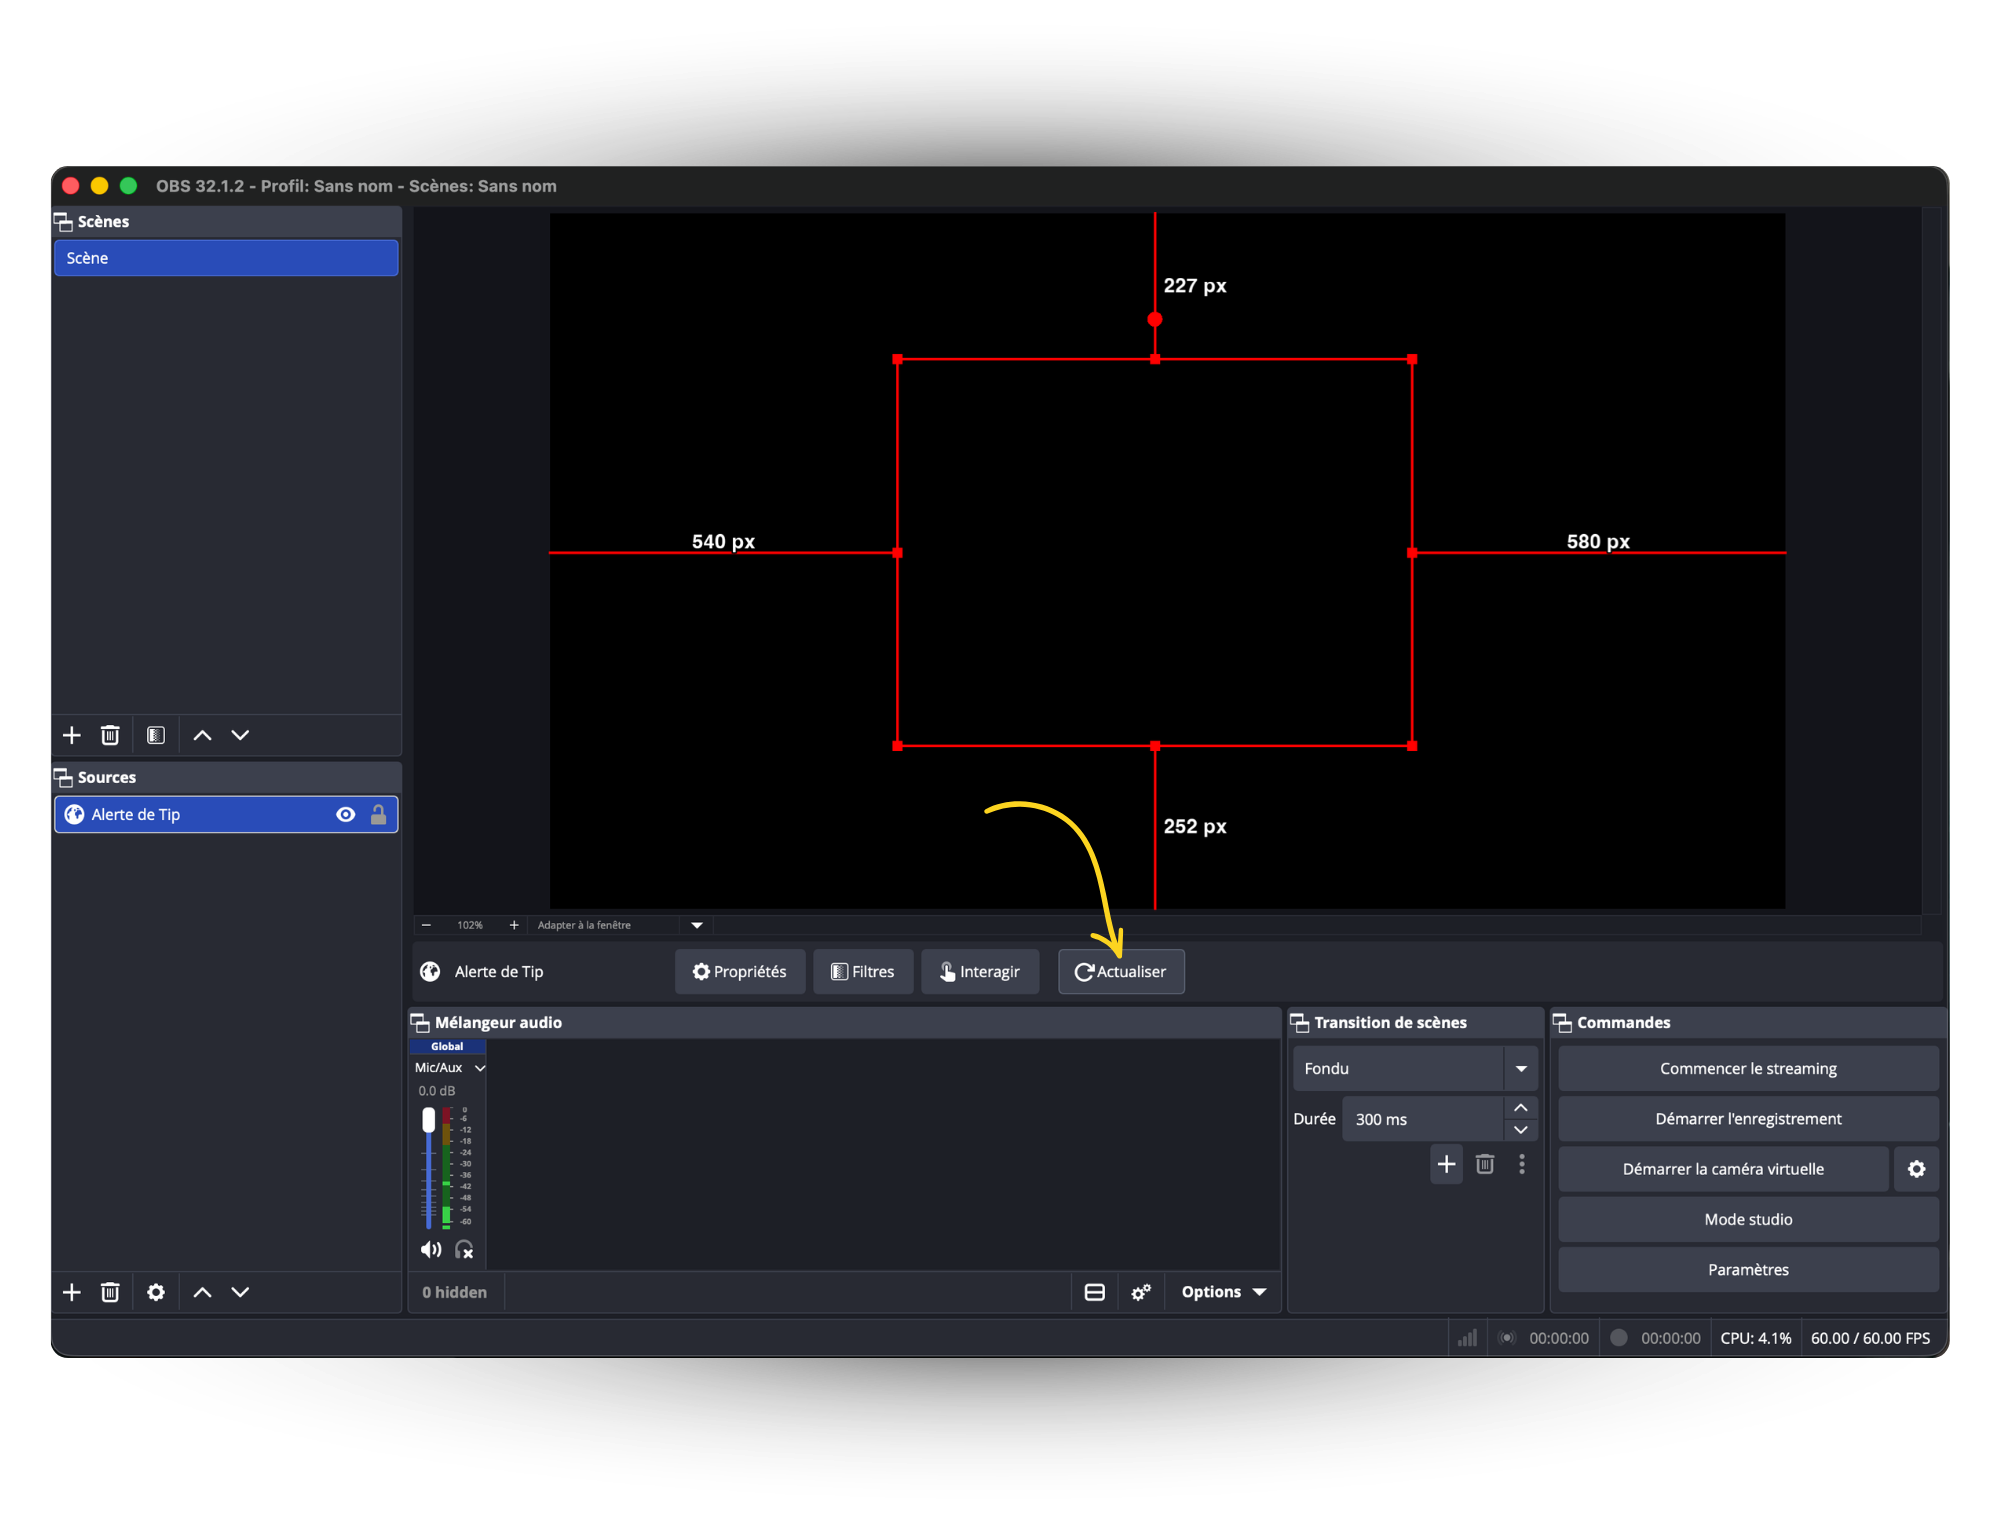Open source properties gear in Sources panel
2000x1524 pixels.
156,1292
